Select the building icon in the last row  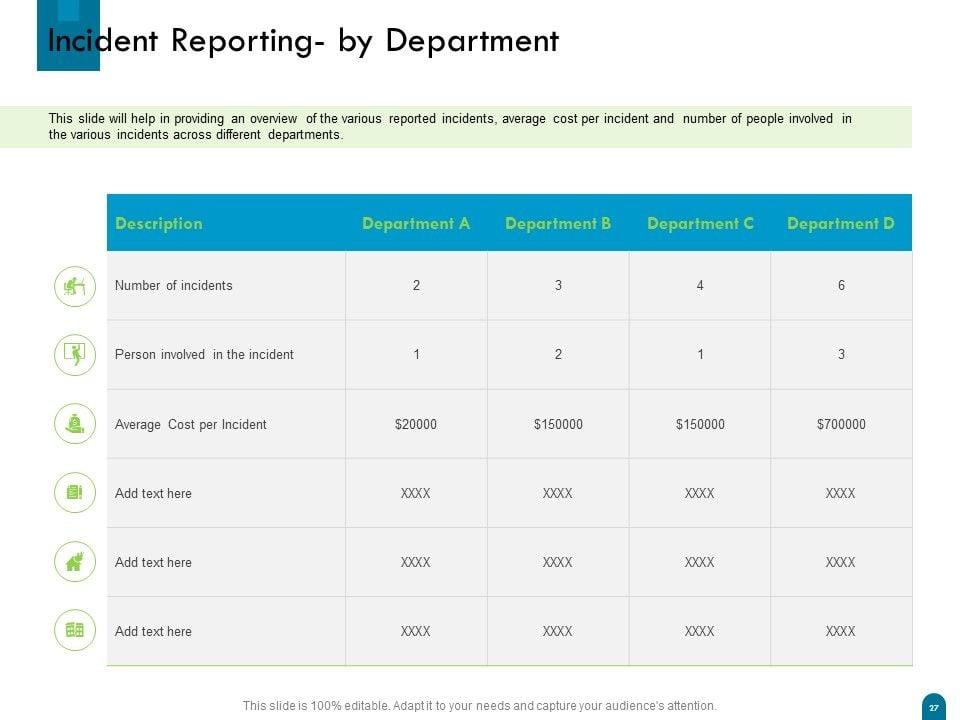[x=75, y=631]
